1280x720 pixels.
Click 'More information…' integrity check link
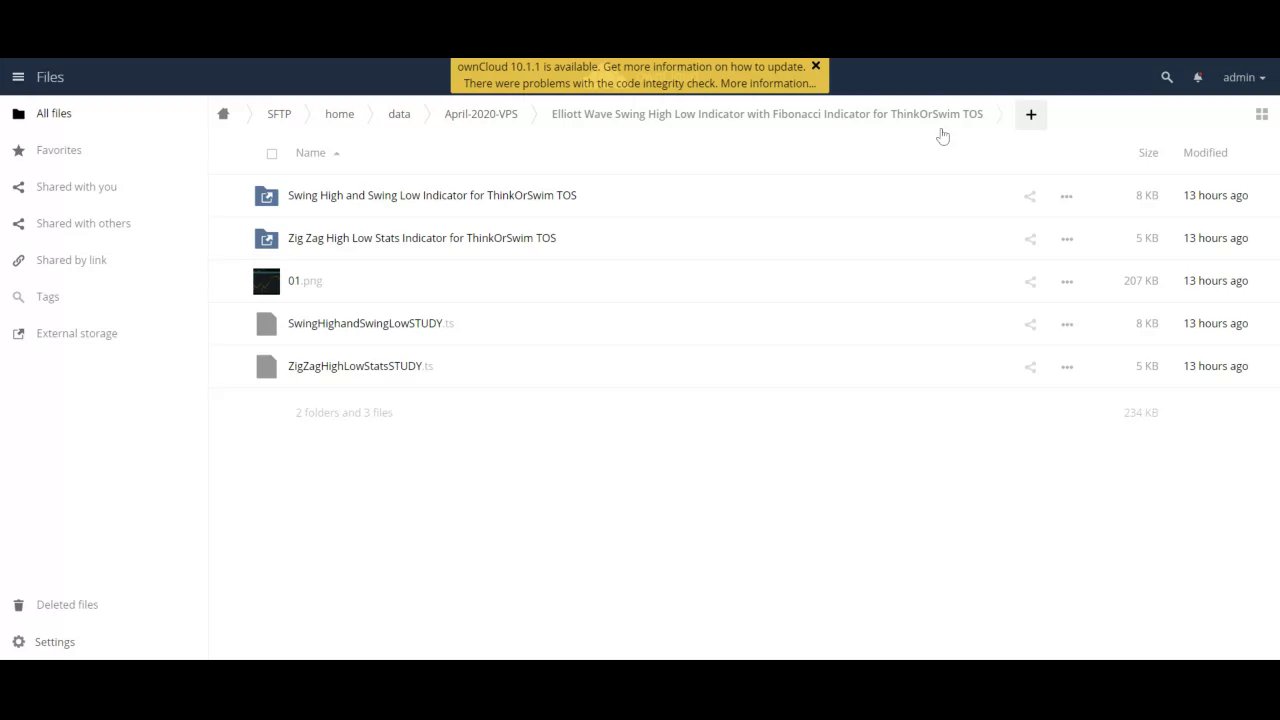768,84
